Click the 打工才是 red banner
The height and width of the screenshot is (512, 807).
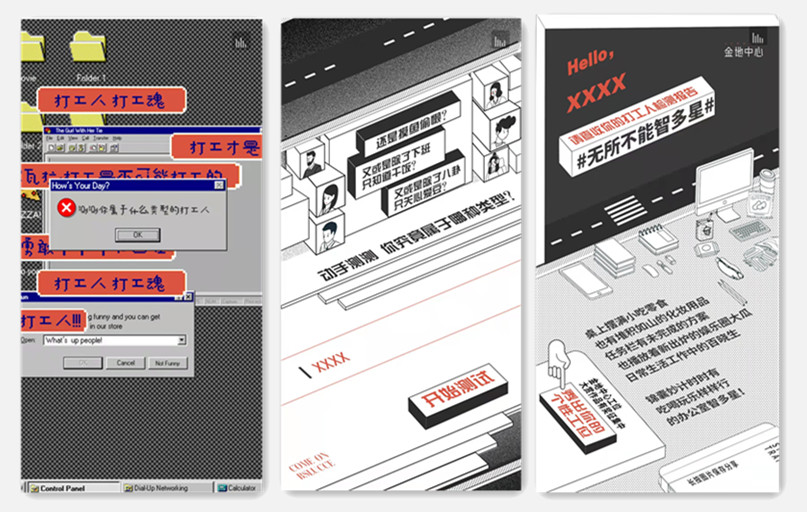217,147
